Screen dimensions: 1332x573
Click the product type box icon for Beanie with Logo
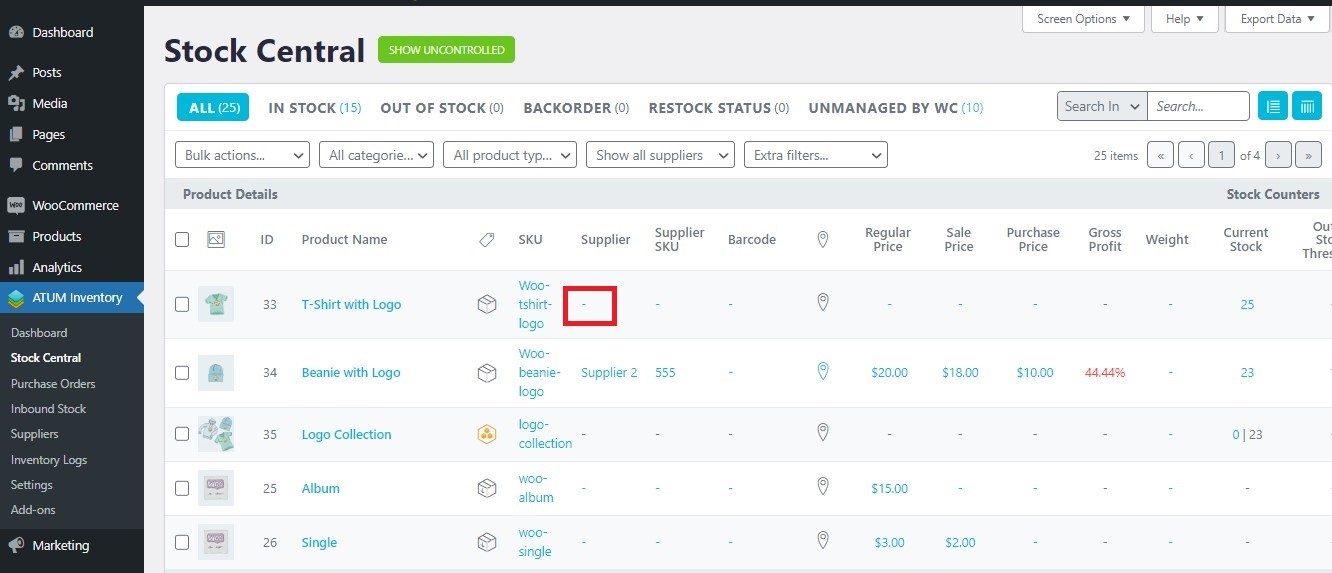tap(487, 372)
